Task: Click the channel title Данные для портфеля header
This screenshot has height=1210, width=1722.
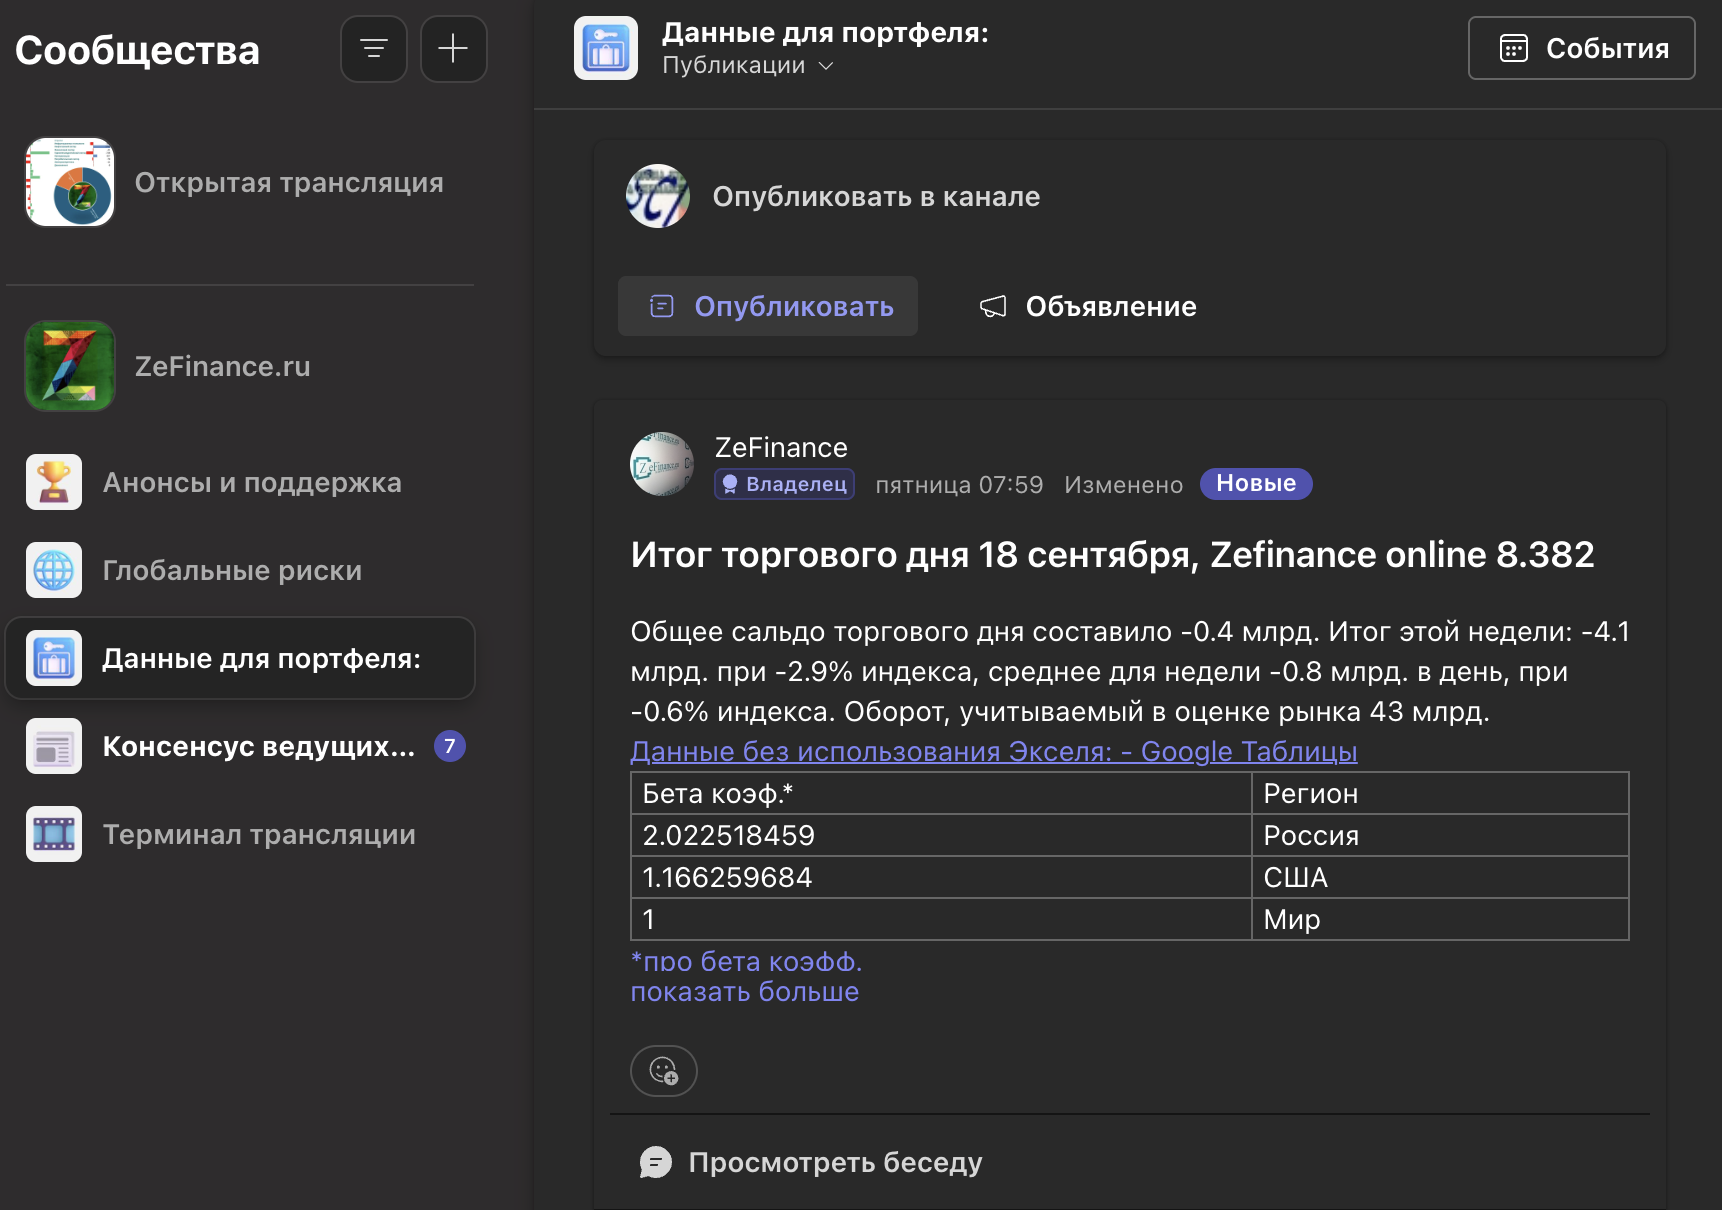Action: [825, 32]
